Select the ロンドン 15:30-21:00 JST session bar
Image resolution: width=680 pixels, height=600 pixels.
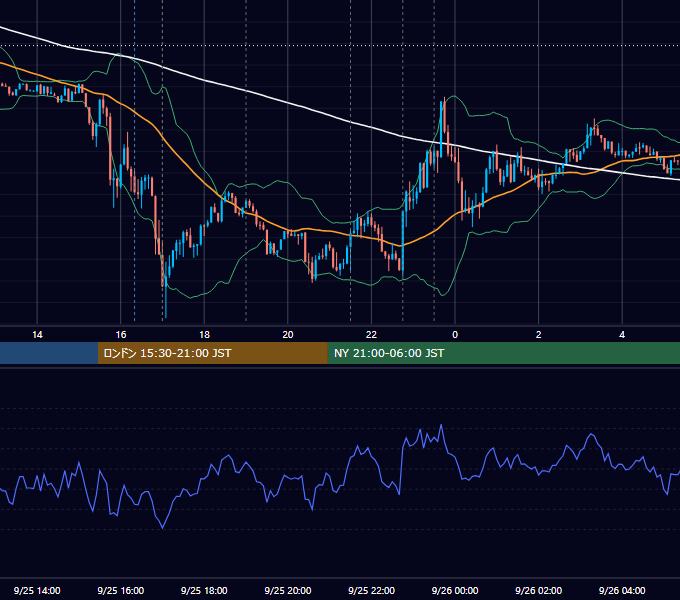(x=212, y=353)
